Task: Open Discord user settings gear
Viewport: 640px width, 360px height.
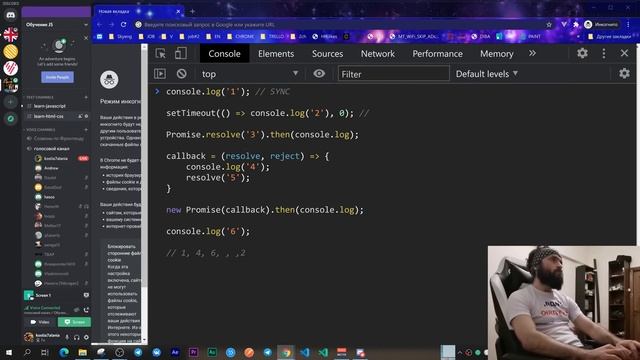Action: tap(86, 338)
